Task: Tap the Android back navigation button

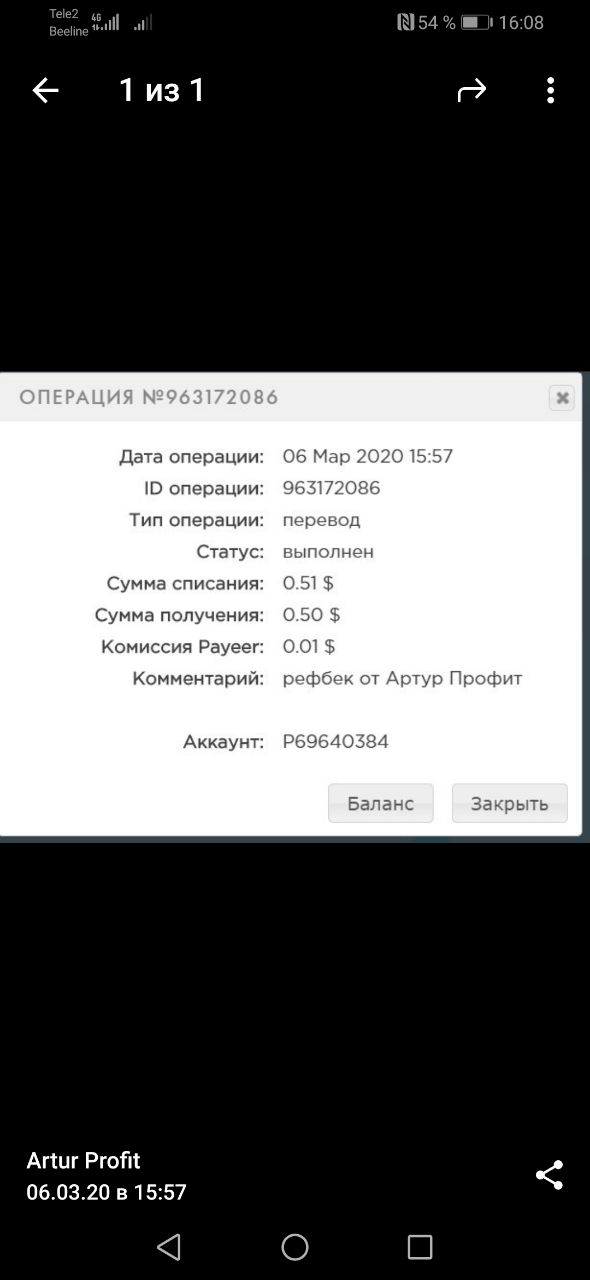Action: 169,1246
